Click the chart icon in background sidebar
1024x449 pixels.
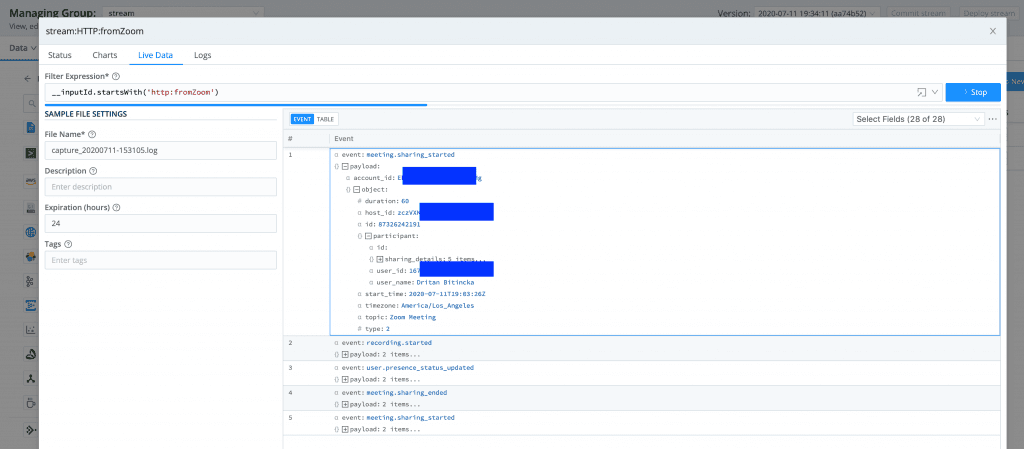coord(31,330)
